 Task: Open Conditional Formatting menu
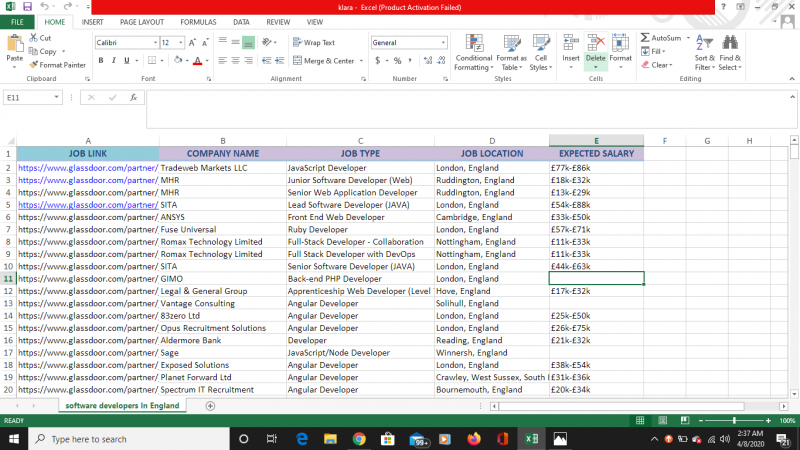(473, 53)
